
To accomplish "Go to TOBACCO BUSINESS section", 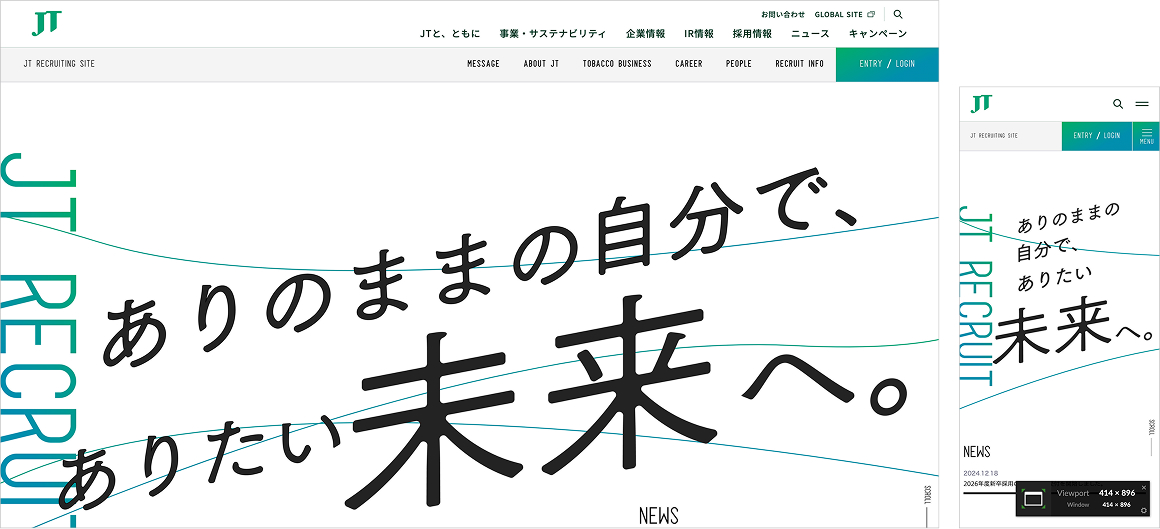I will tap(617, 64).
